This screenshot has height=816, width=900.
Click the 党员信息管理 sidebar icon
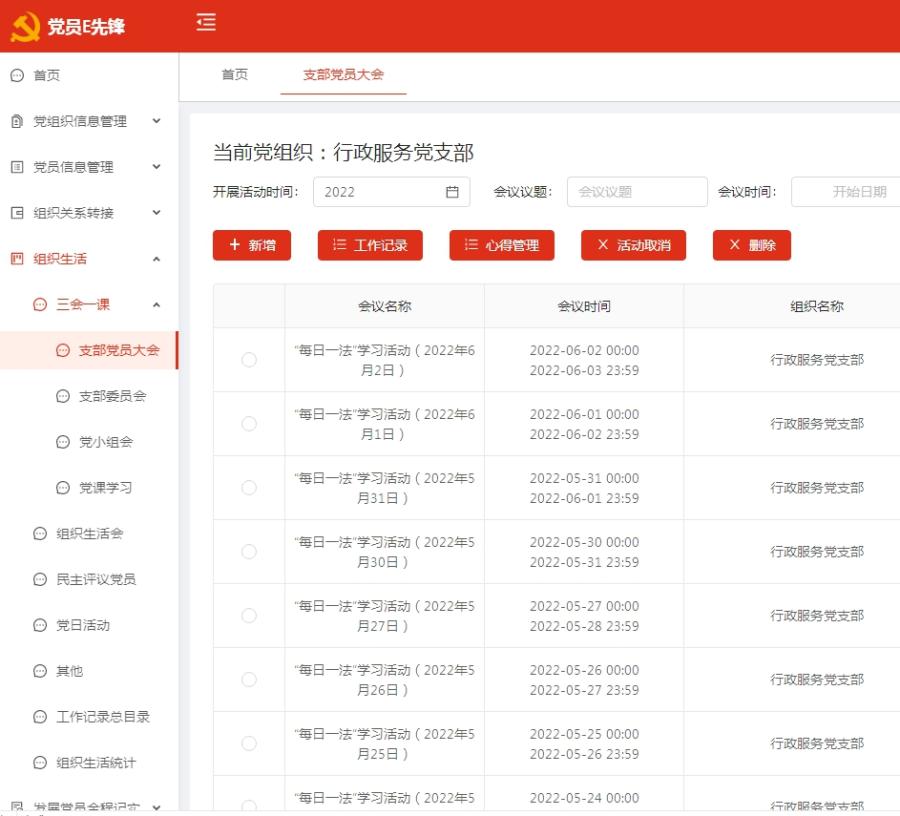(17, 168)
